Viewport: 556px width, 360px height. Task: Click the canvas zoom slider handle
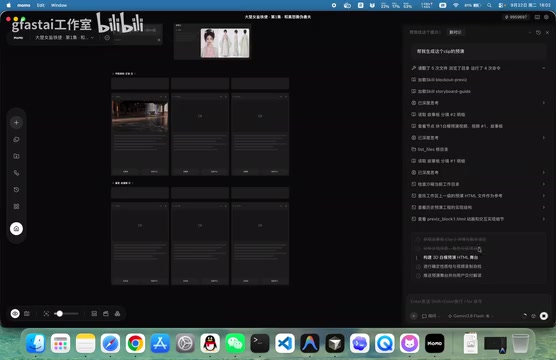60,314
